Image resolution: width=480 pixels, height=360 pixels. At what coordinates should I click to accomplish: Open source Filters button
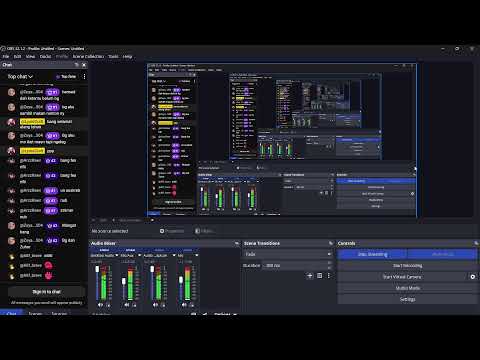point(204,231)
